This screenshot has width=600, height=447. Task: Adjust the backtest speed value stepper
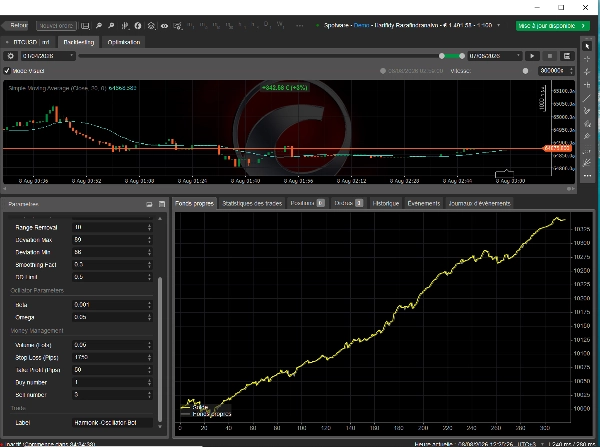pos(571,71)
